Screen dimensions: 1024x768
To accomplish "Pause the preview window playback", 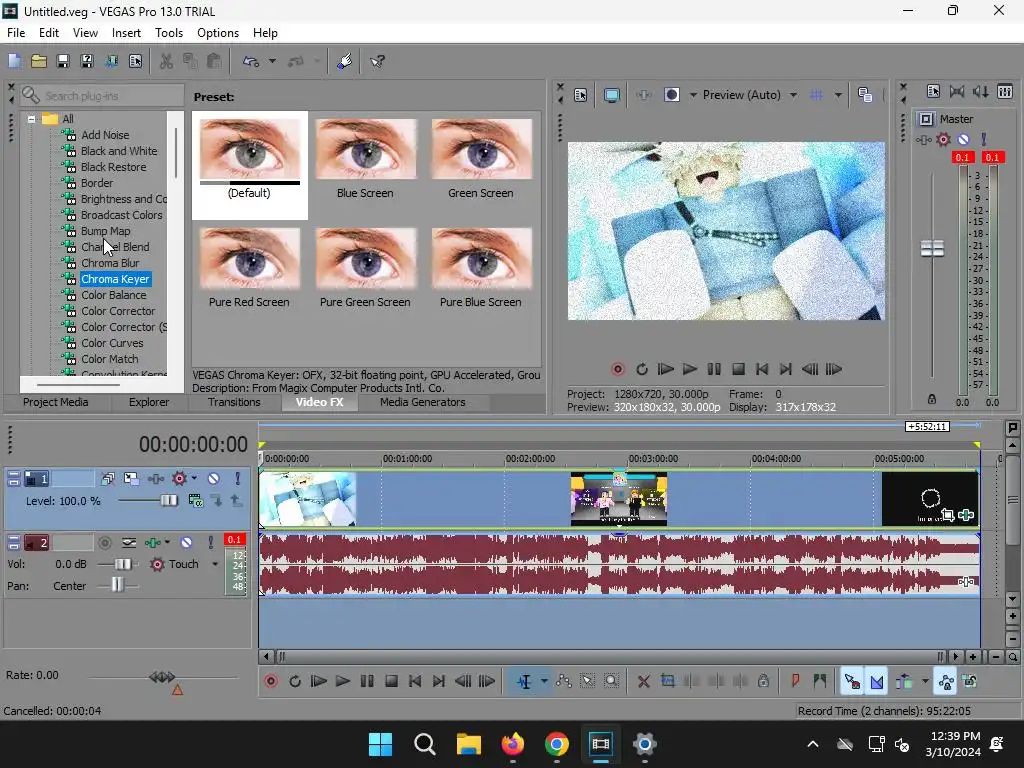I will pos(714,369).
